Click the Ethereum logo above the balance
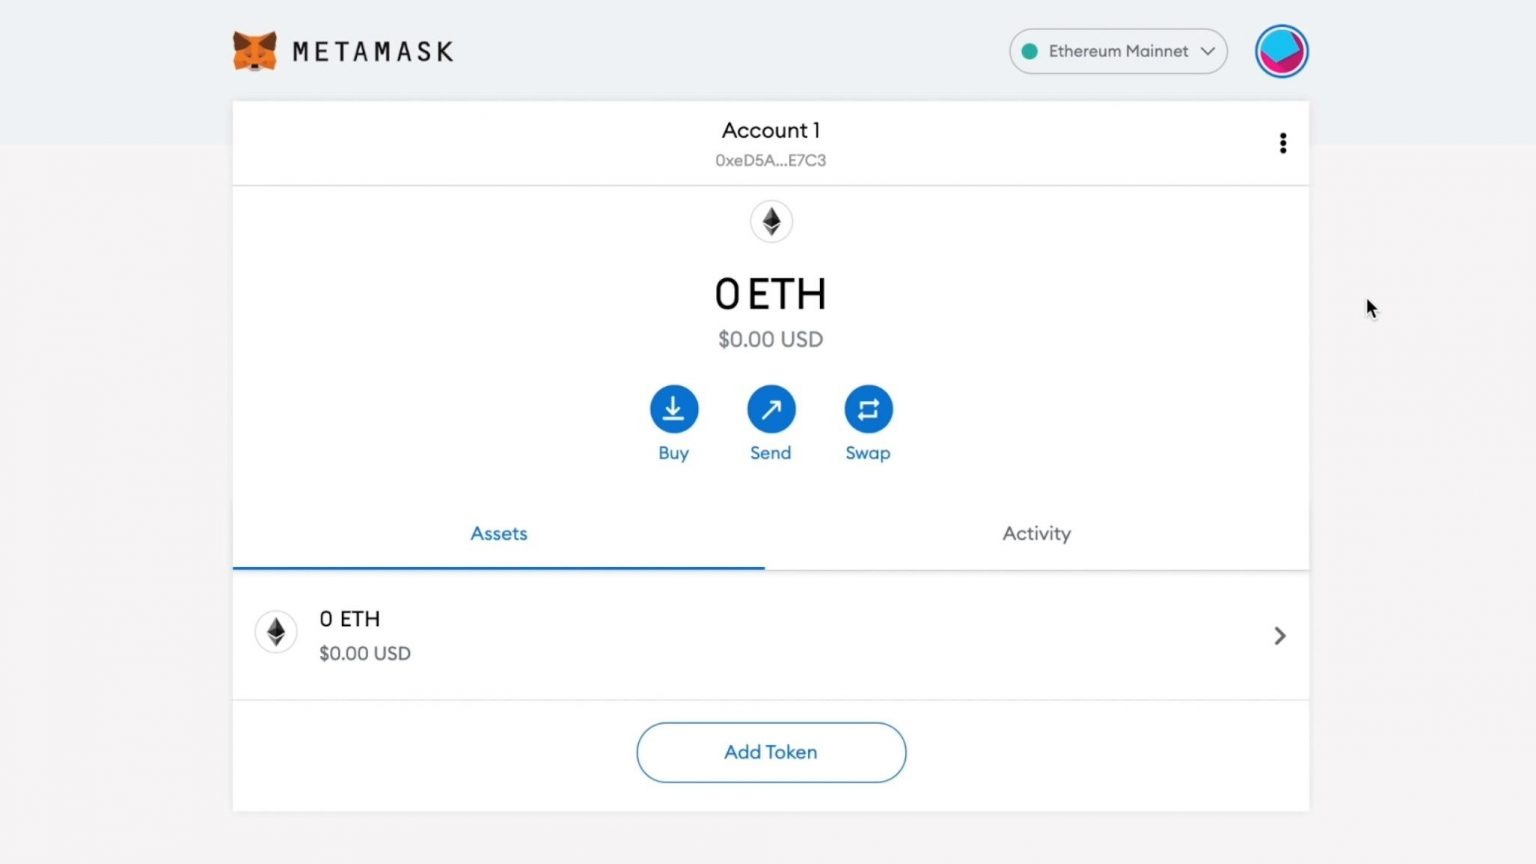The height and width of the screenshot is (864, 1536). [x=771, y=221]
